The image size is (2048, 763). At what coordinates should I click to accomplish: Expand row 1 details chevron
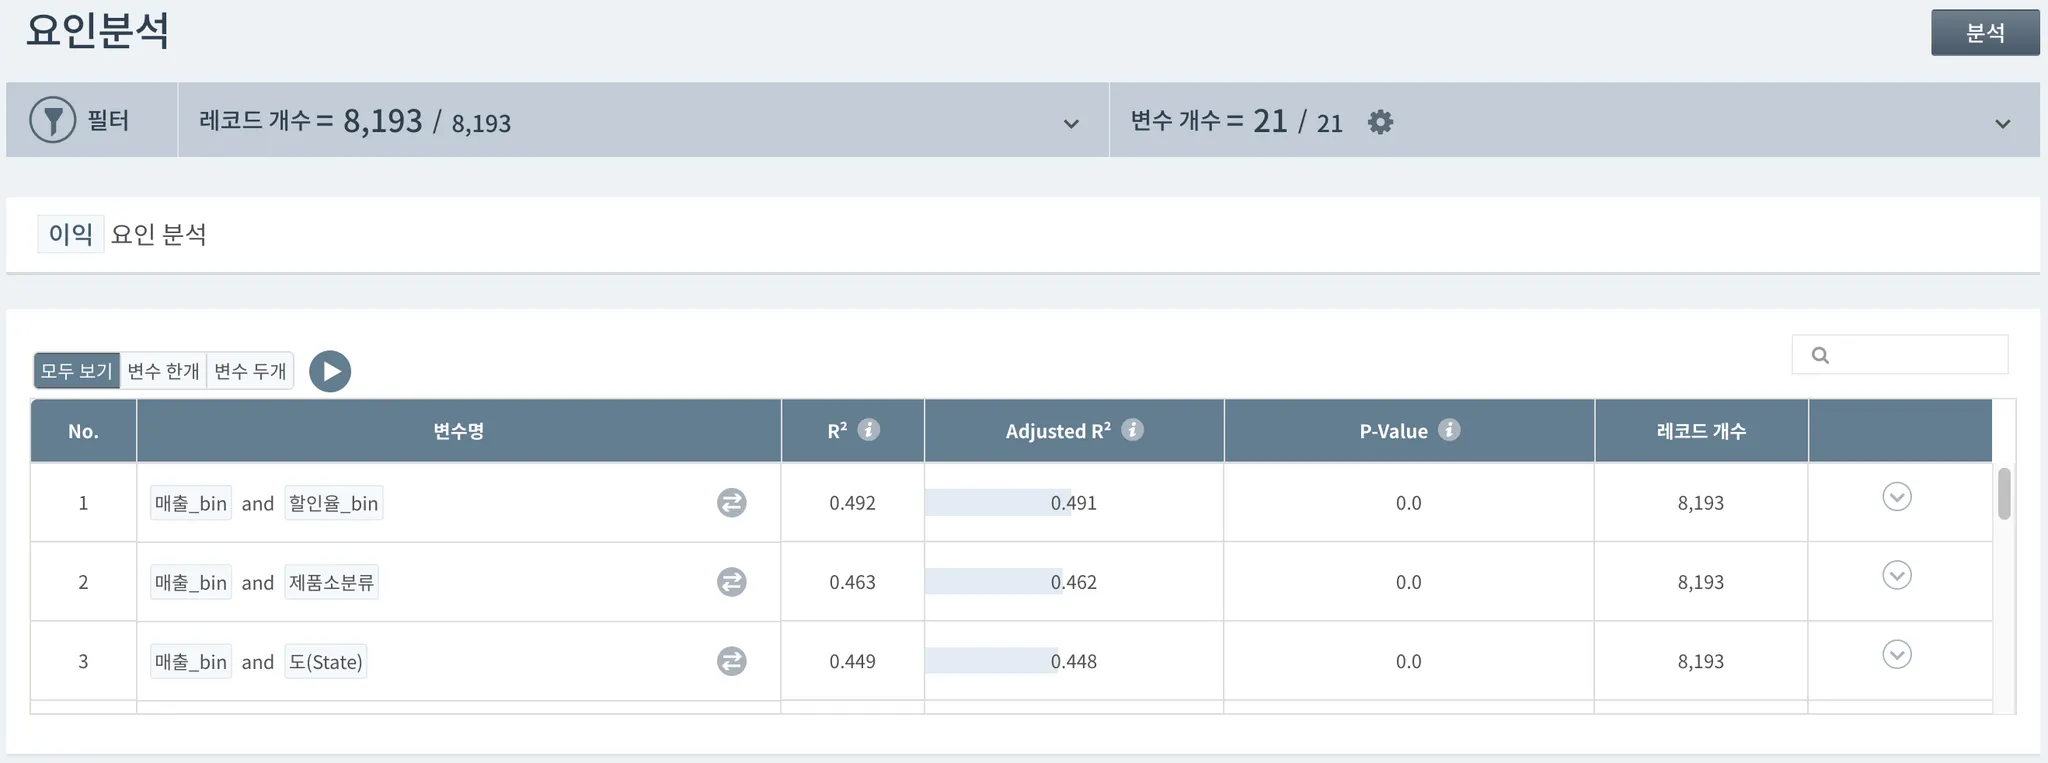click(1896, 497)
